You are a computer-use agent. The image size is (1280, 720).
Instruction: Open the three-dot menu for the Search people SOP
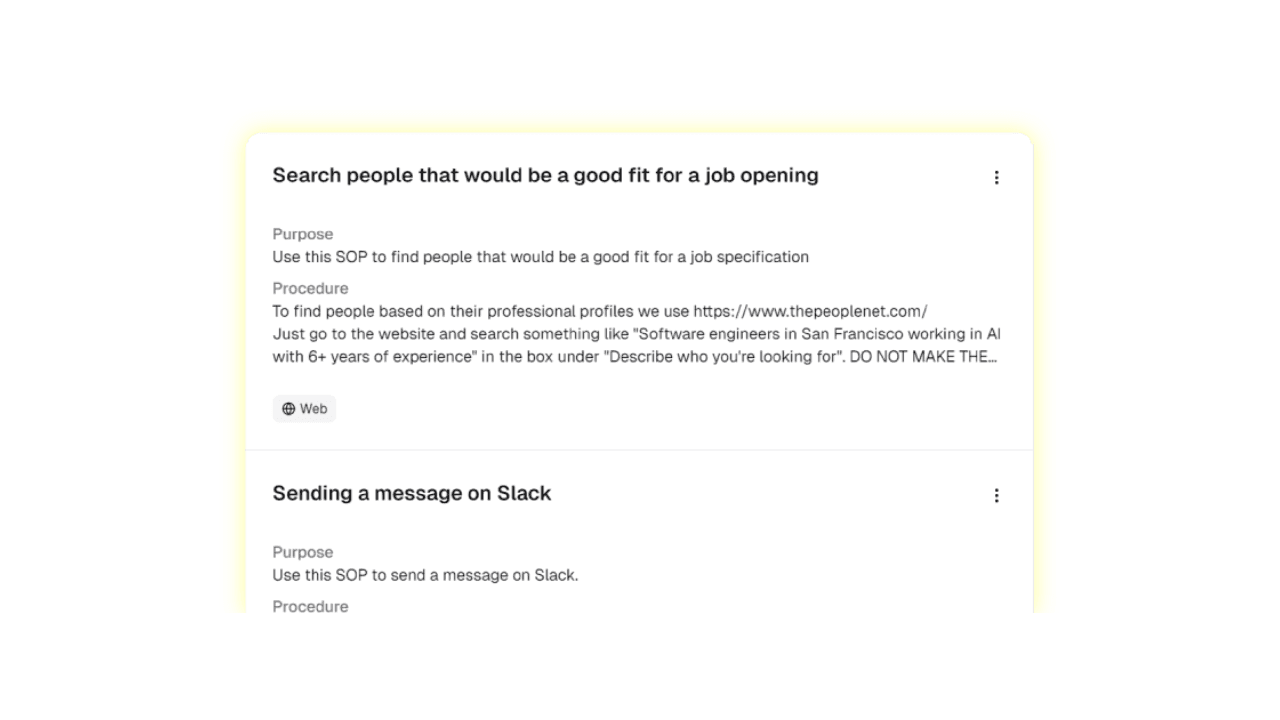point(996,177)
